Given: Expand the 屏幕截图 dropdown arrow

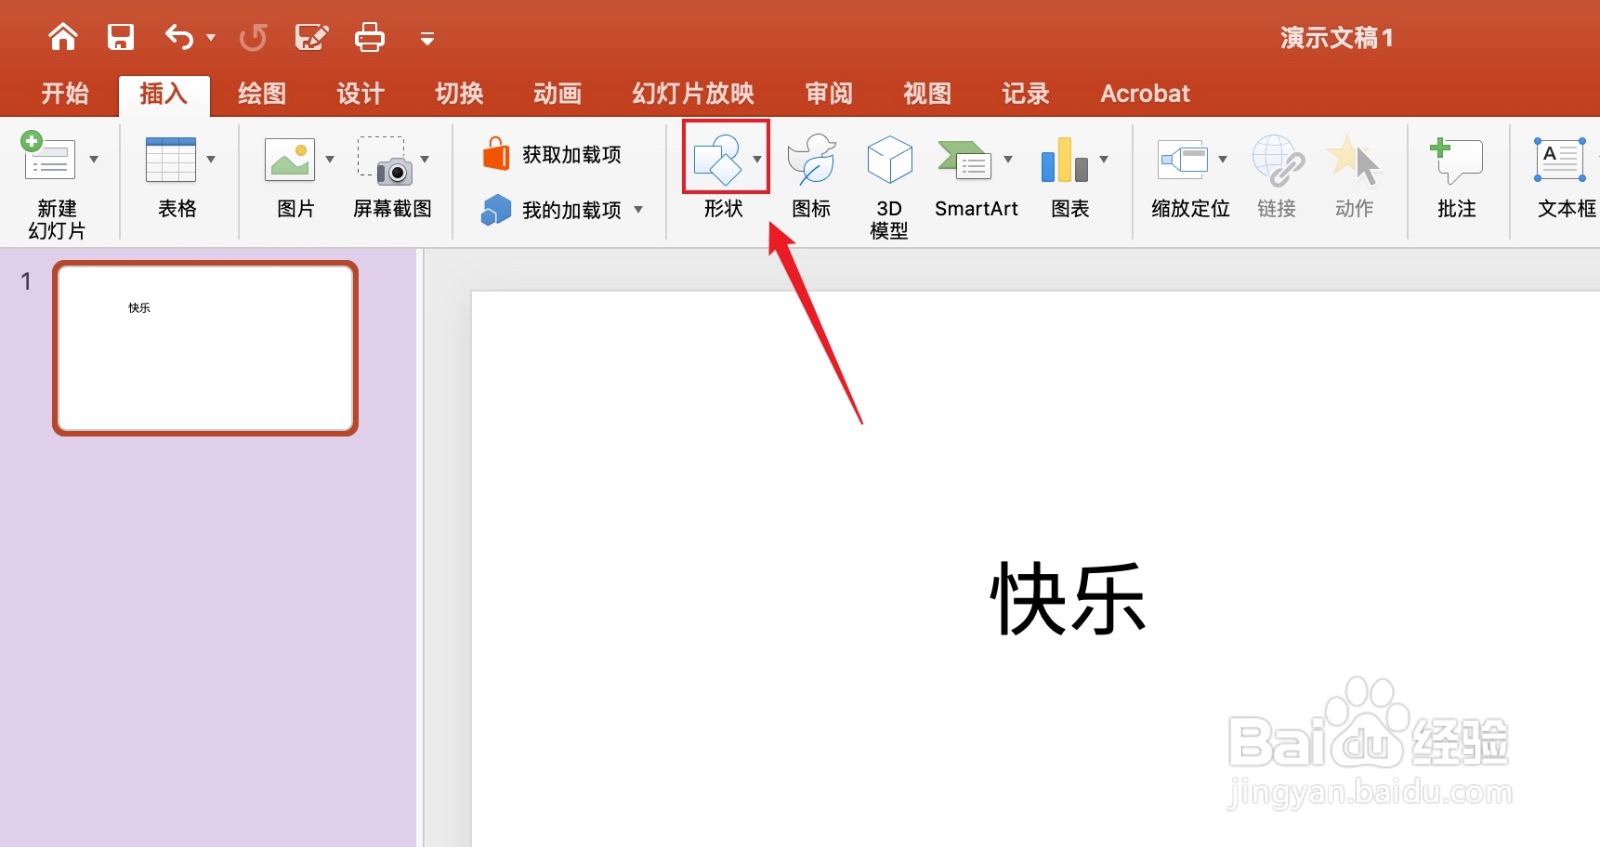Looking at the screenshot, I should [425, 159].
